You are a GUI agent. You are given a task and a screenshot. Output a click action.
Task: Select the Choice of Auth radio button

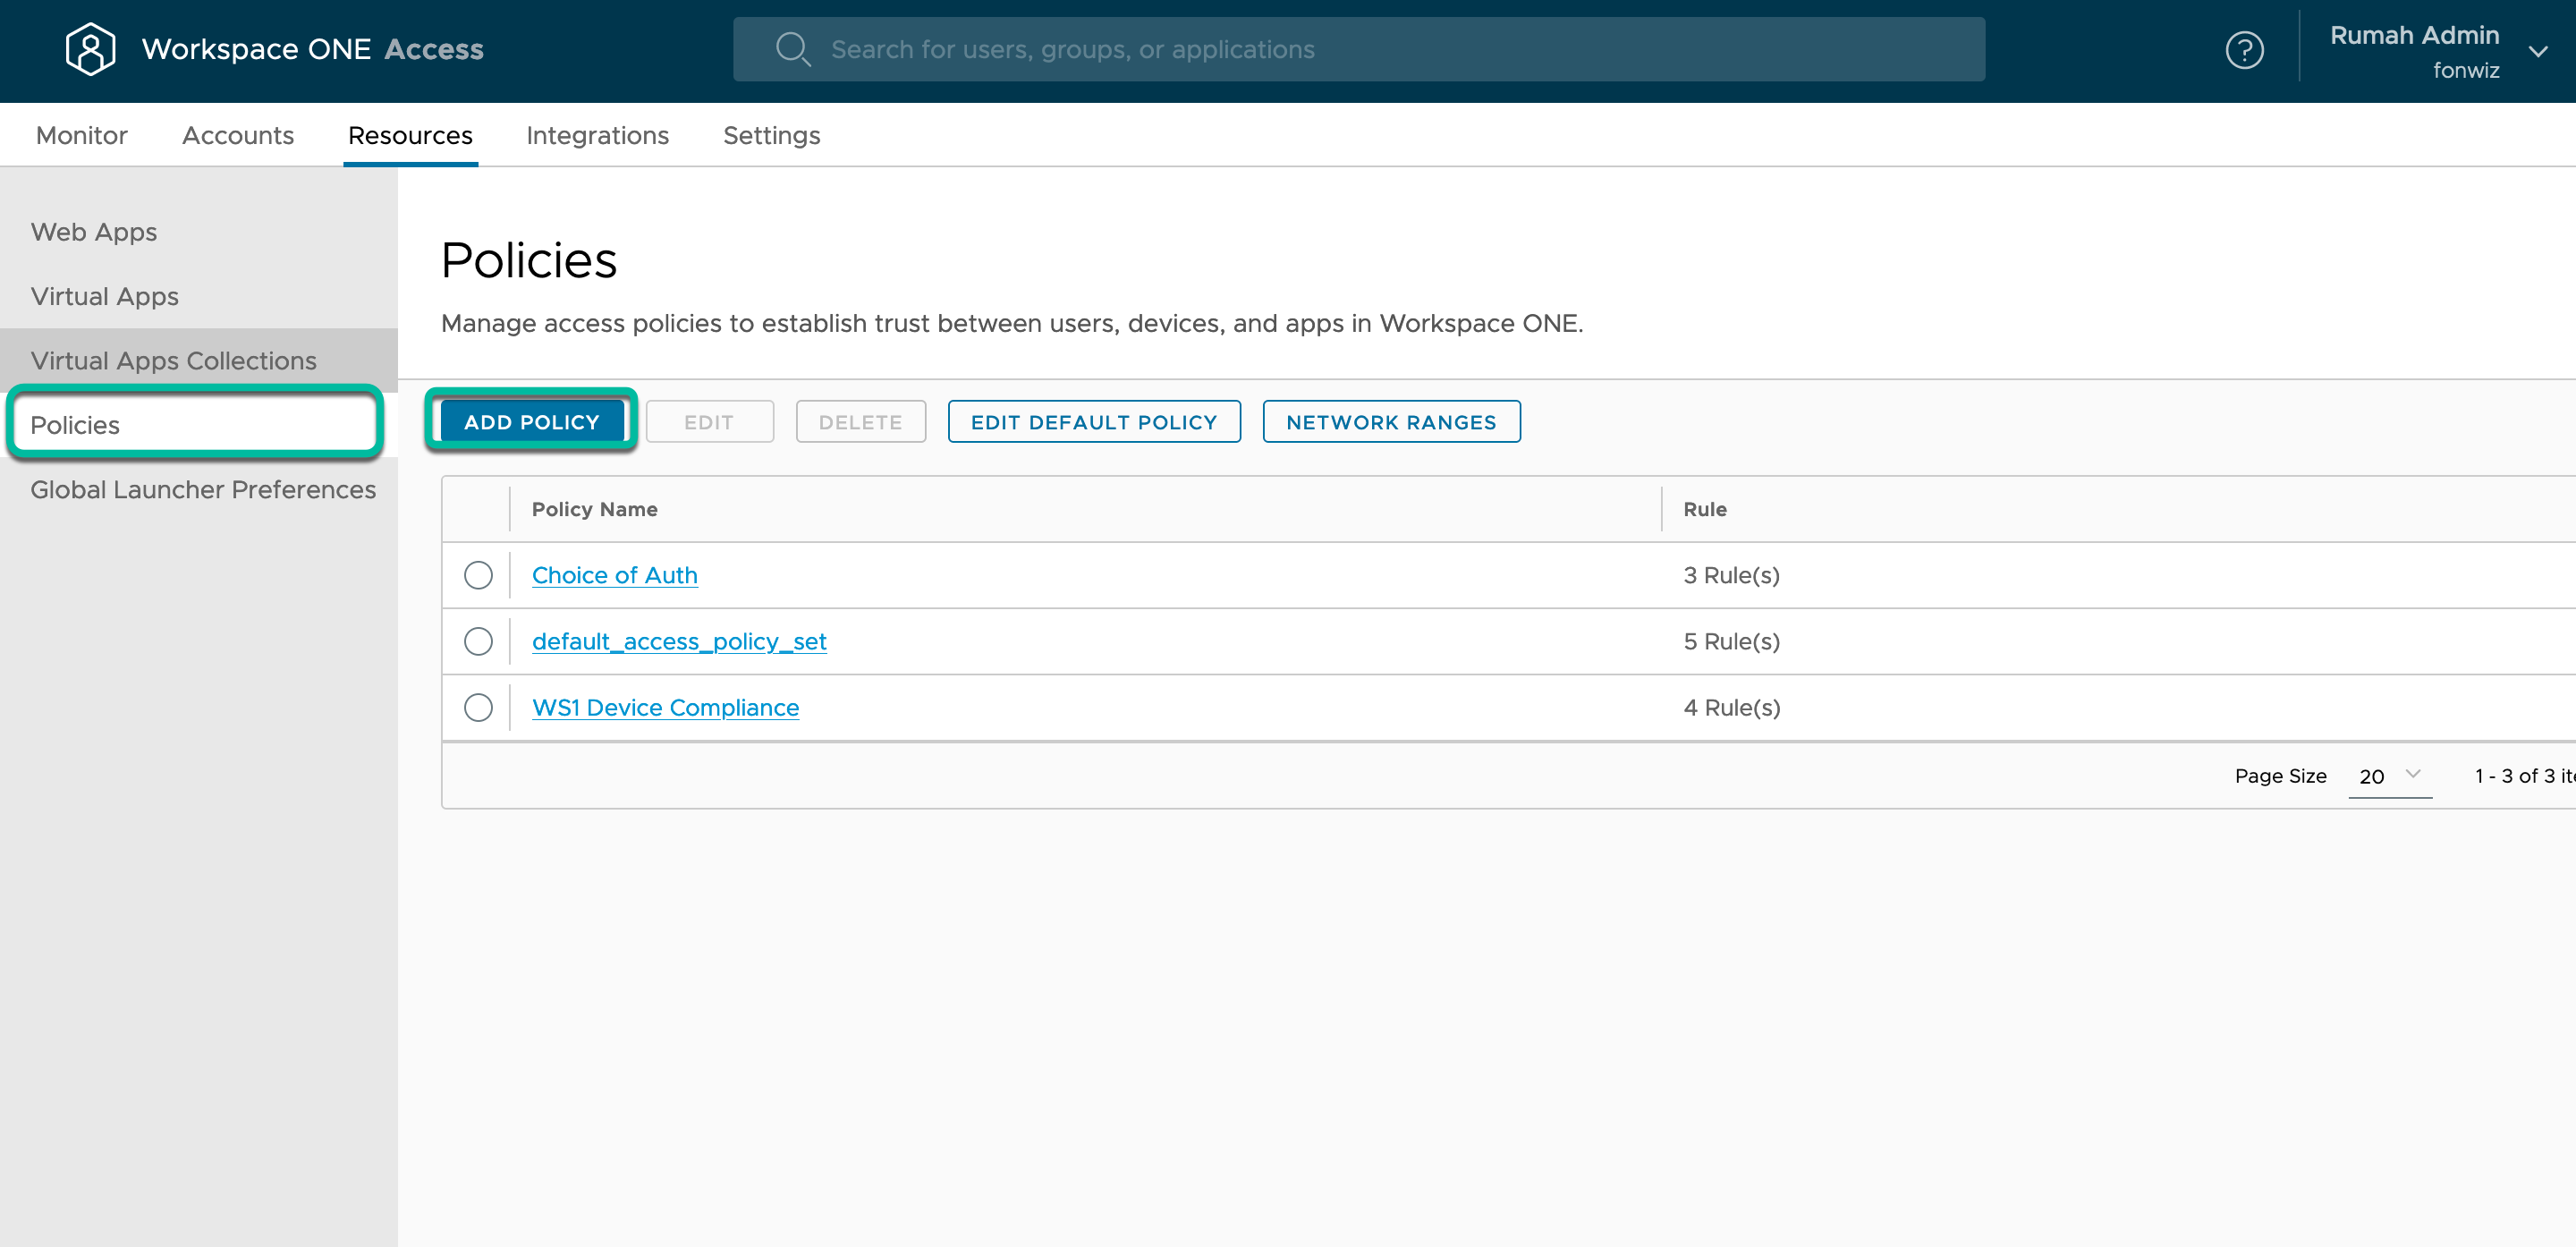click(x=478, y=575)
